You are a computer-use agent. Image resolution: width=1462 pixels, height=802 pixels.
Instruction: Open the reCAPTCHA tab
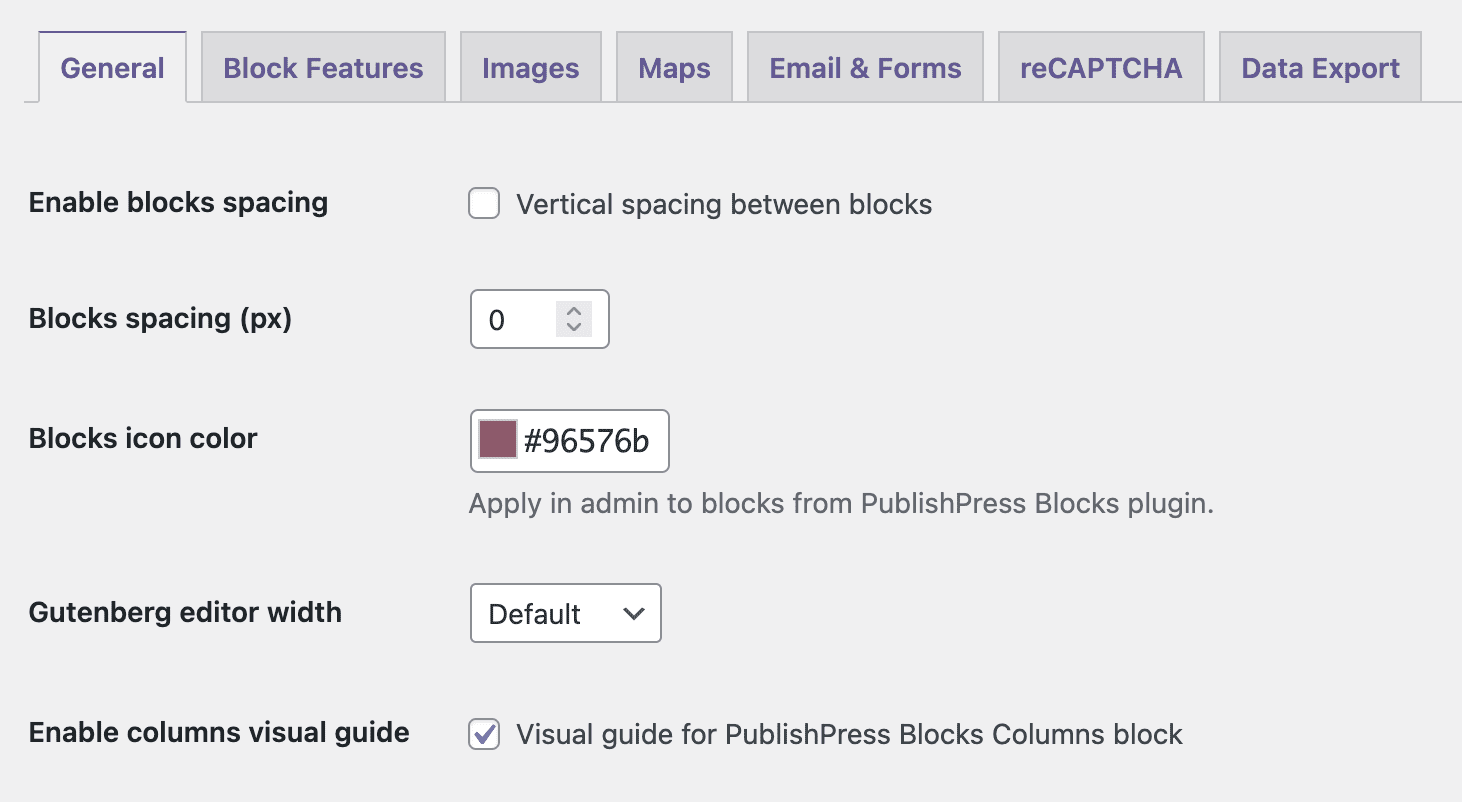coord(1101,68)
